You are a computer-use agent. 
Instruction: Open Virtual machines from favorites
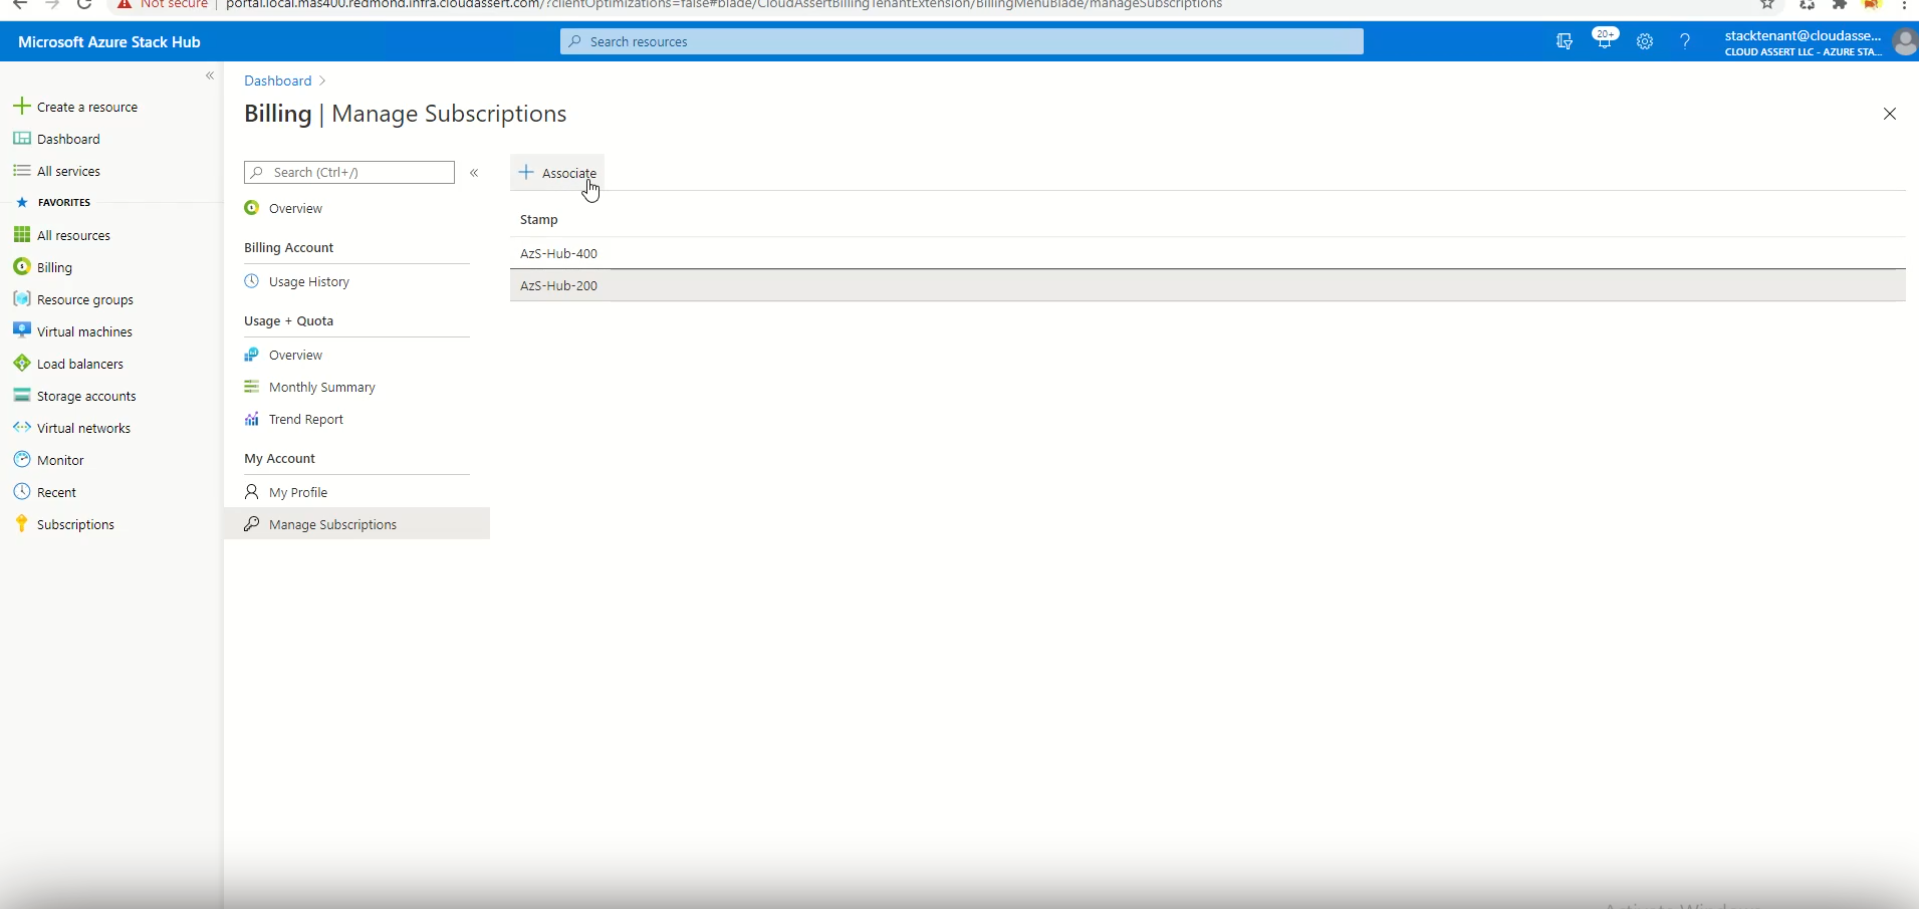pyautogui.click(x=84, y=331)
